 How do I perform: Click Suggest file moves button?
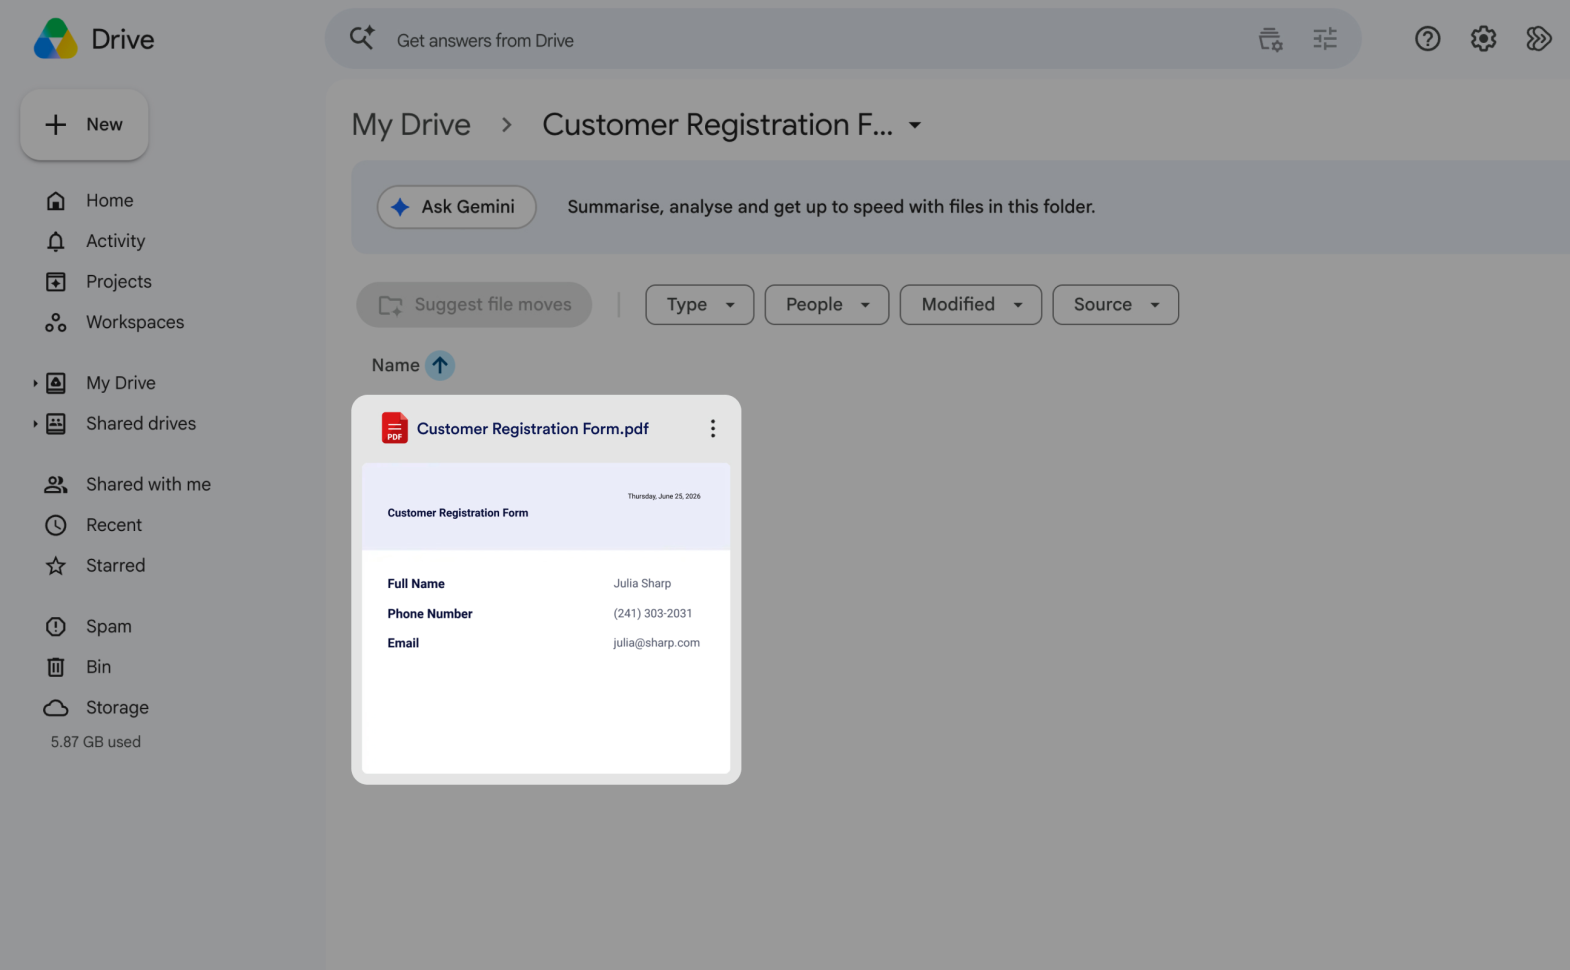click(x=474, y=305)
